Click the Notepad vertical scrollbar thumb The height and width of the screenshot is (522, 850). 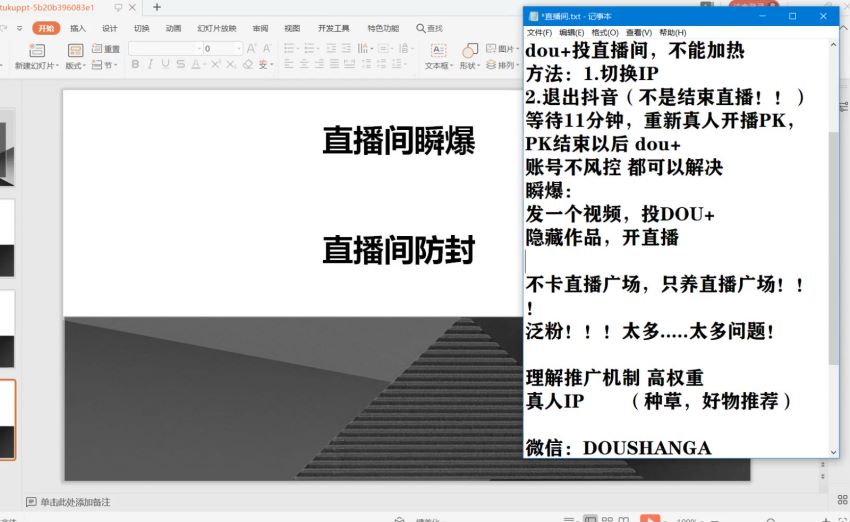coord(833,248)
